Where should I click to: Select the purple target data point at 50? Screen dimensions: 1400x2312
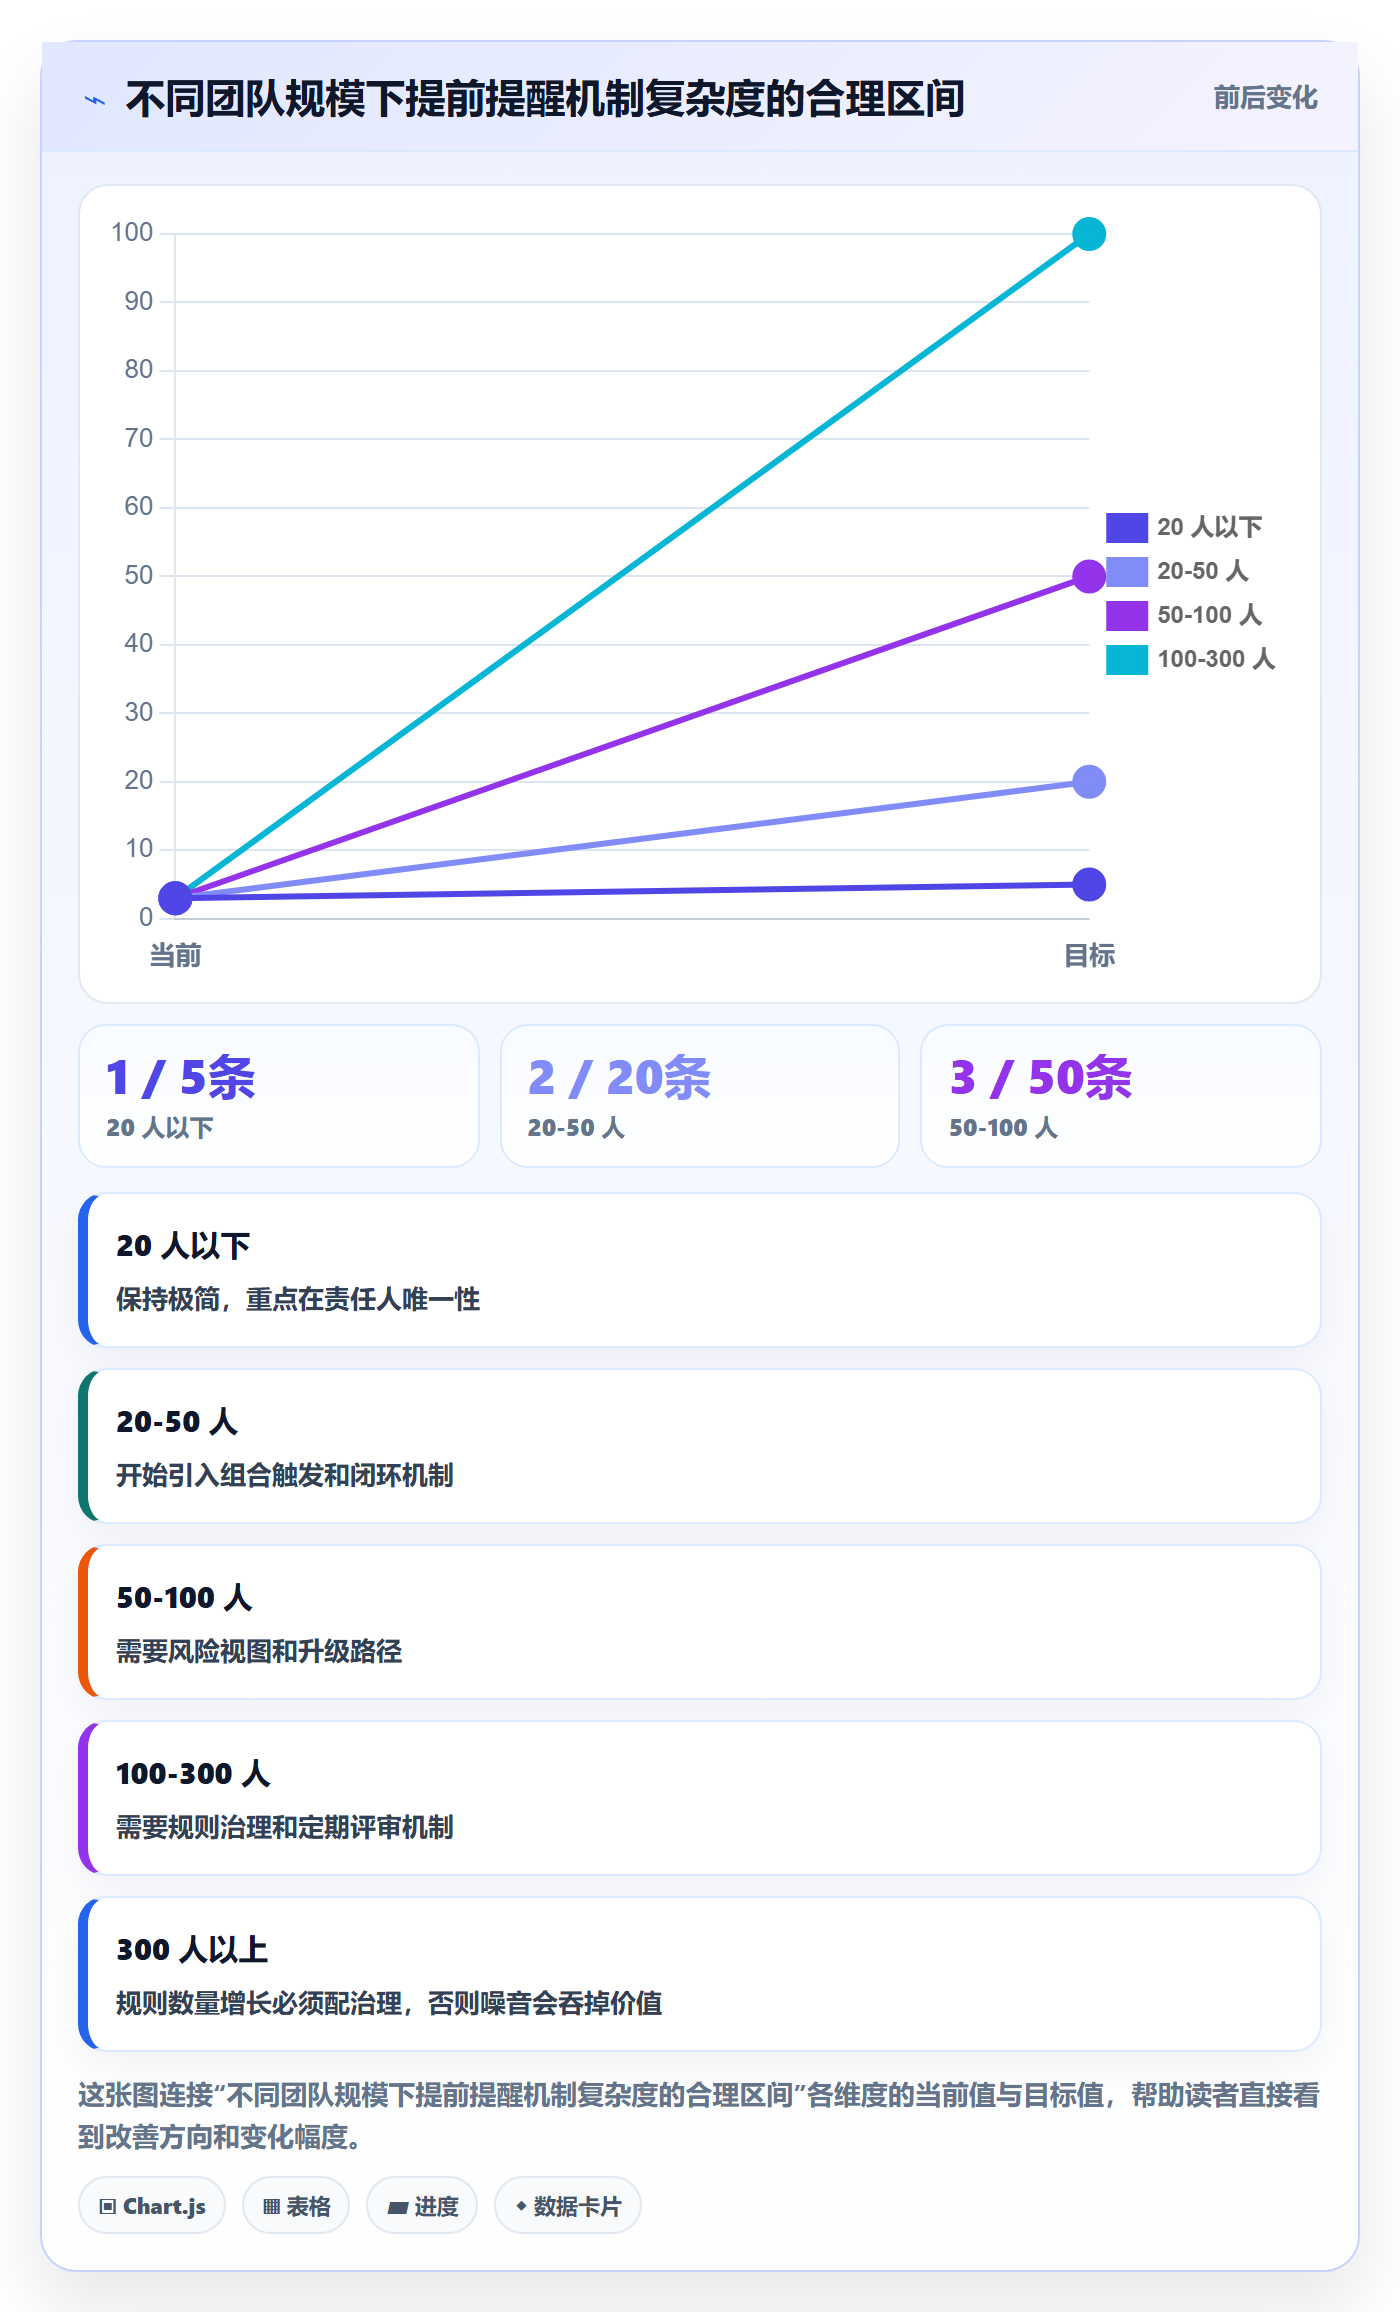tap(1089, 576)
